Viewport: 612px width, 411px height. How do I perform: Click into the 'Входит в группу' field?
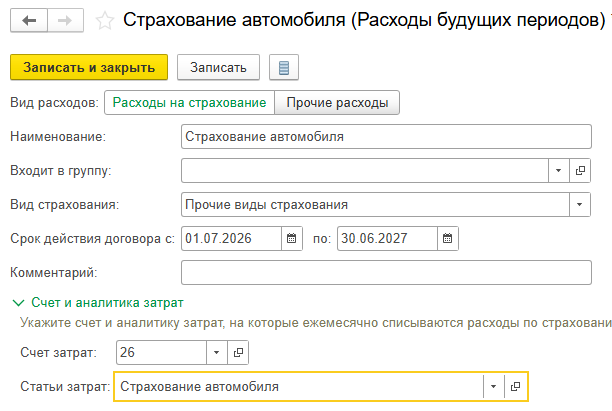(x=365, y=171)
